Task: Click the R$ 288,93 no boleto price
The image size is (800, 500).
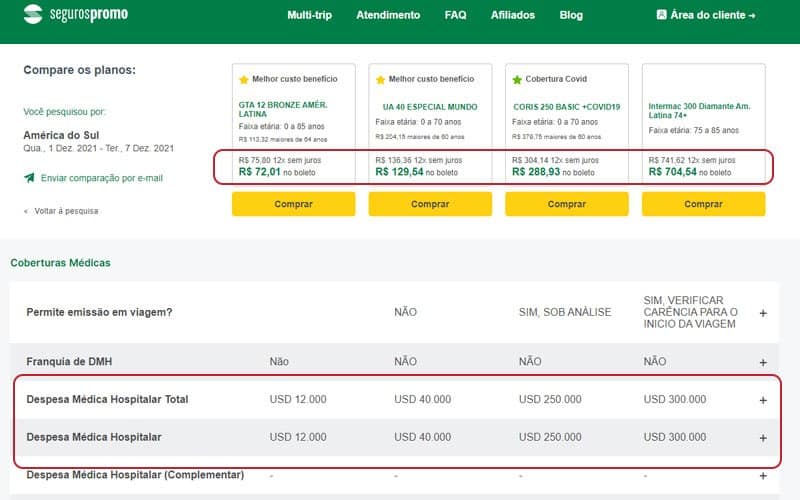Action: 553,172
